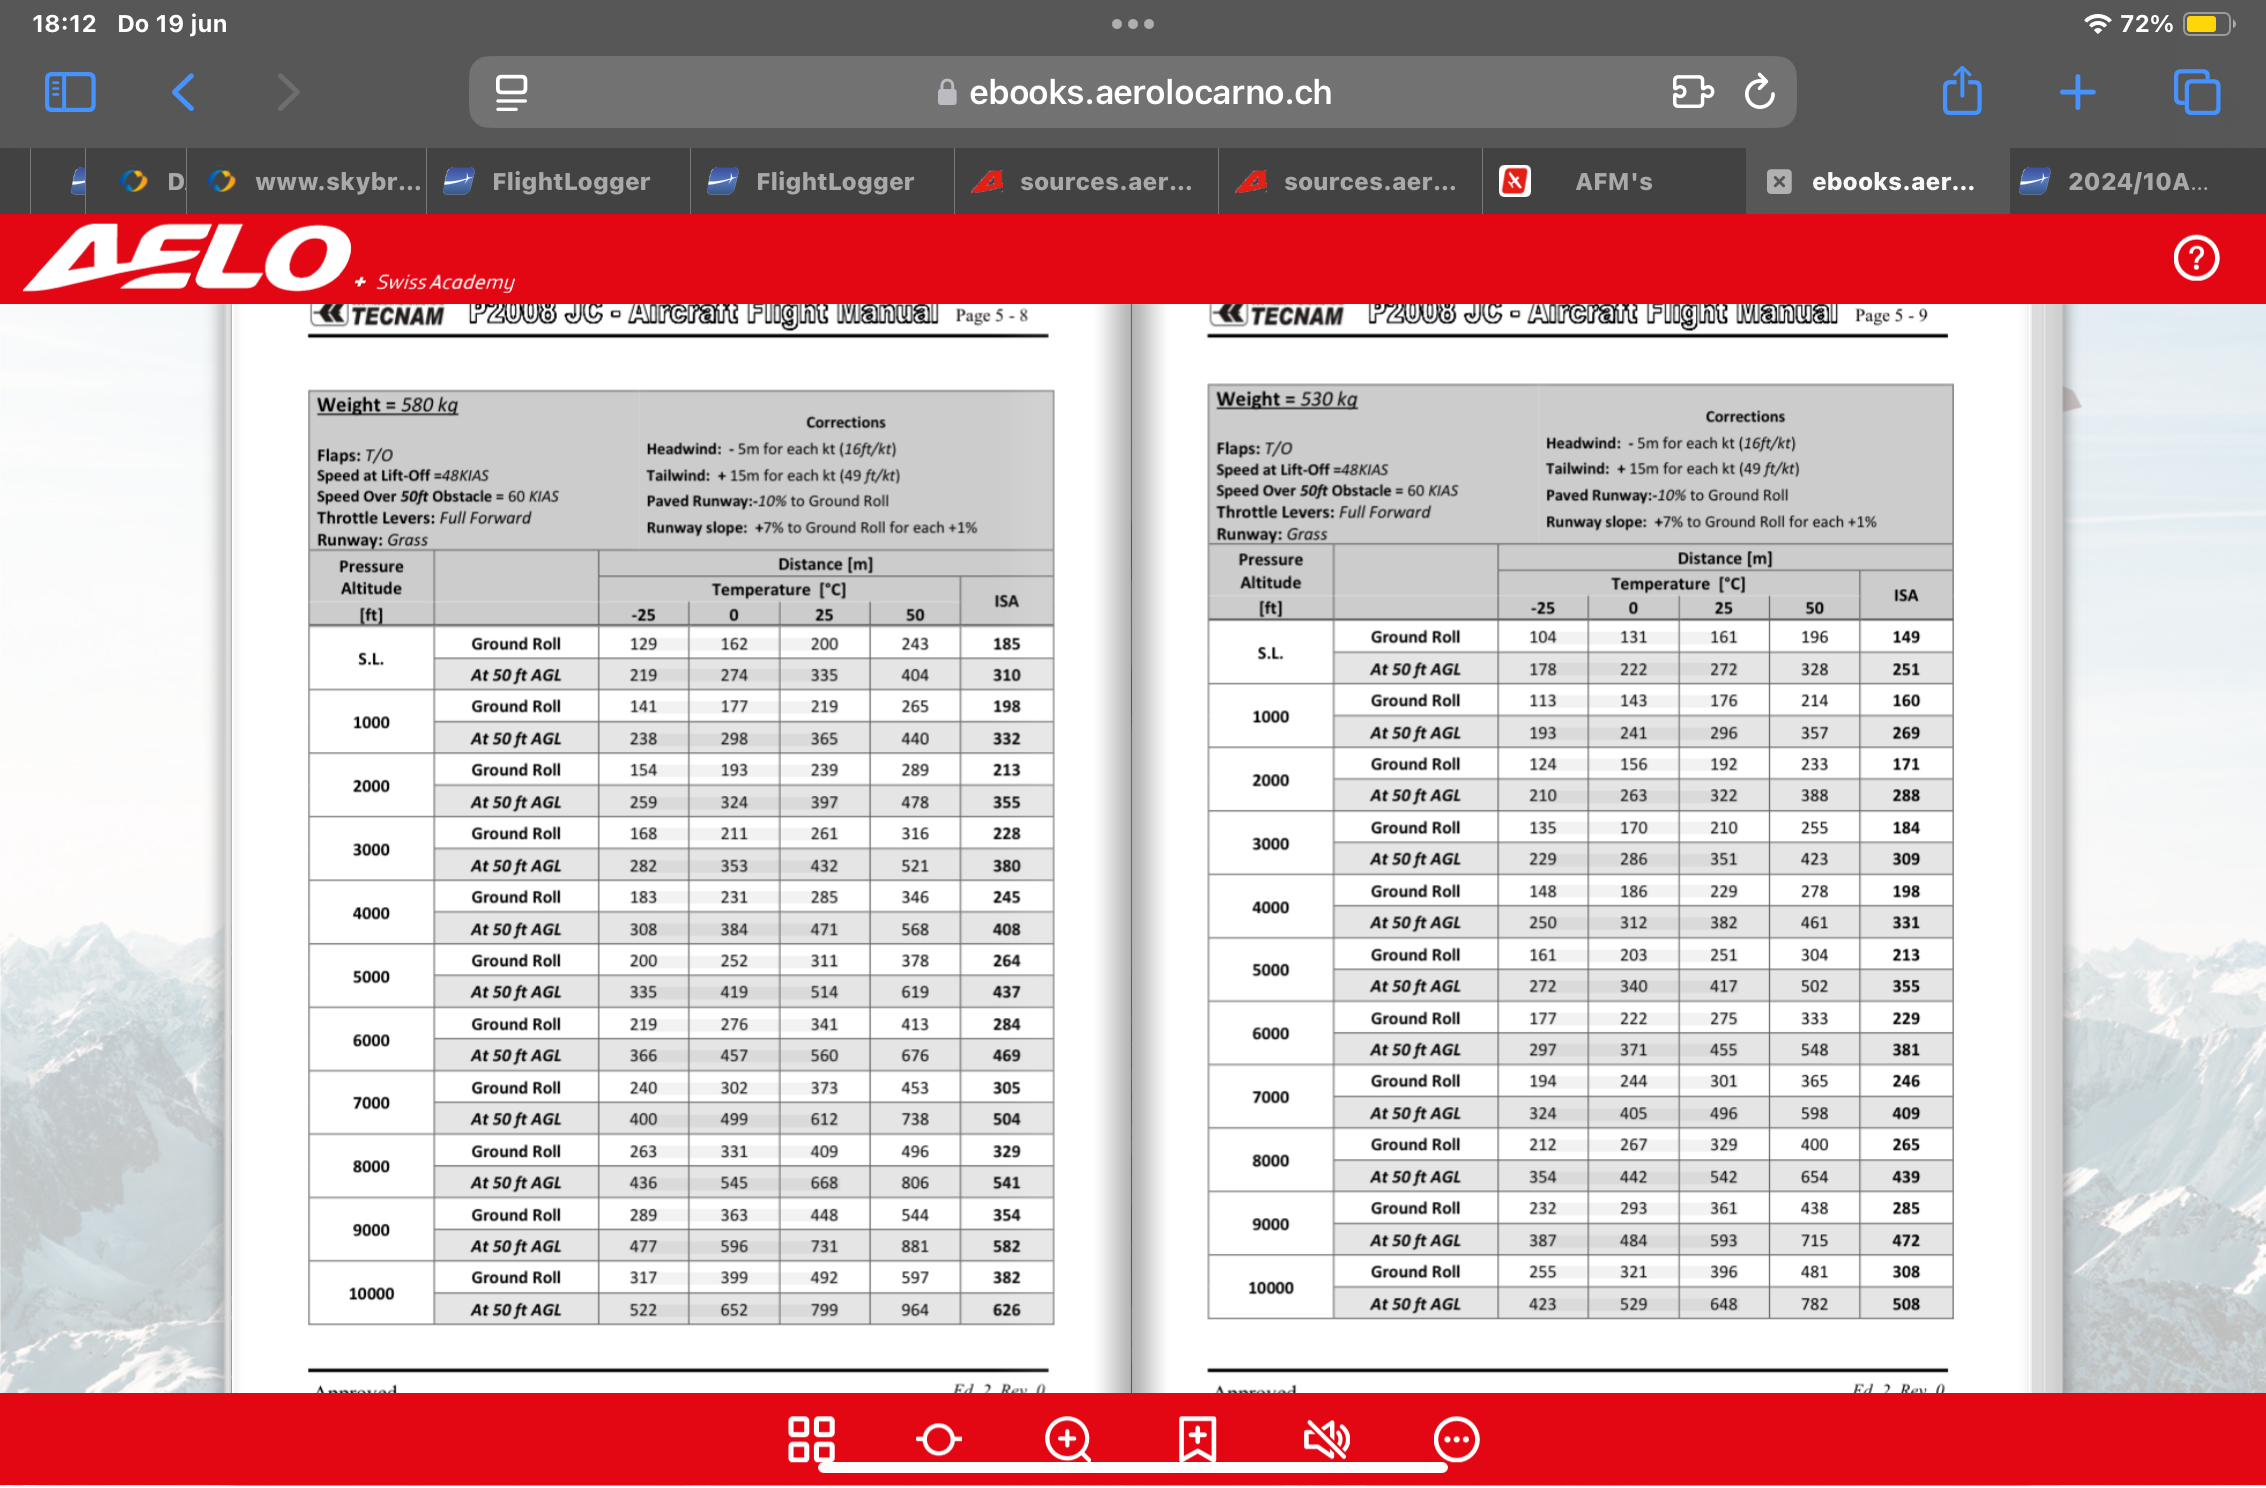Open the three-dot multitasking menu at top
The image size is (2266, 1488).
click(x=1133, y=24)
